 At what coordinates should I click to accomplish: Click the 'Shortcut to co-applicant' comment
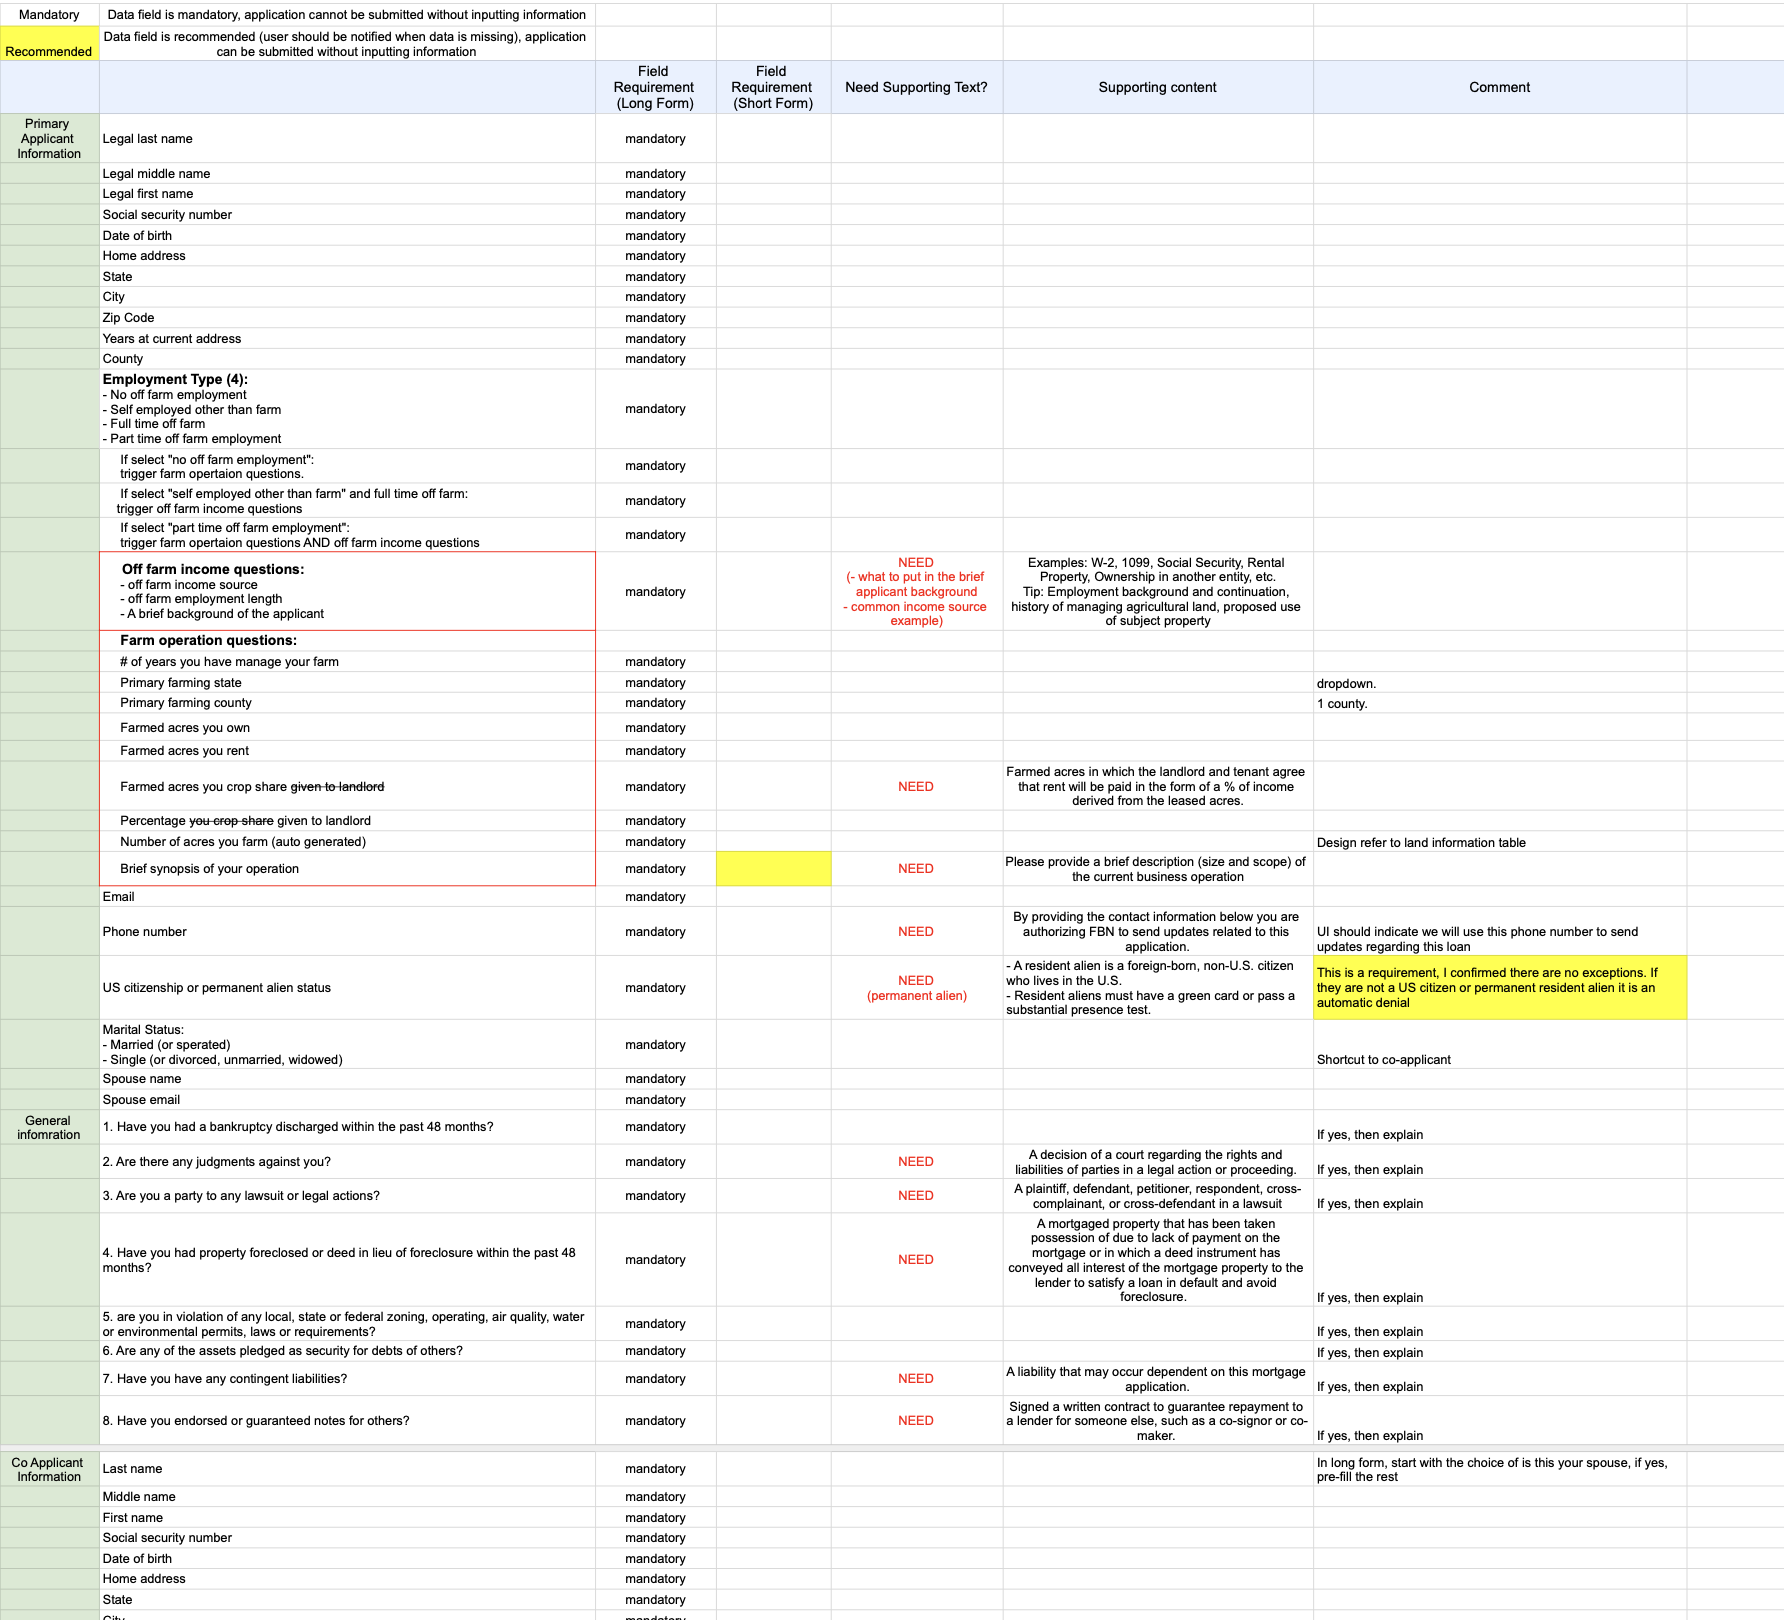[x=1499, y=1044]
